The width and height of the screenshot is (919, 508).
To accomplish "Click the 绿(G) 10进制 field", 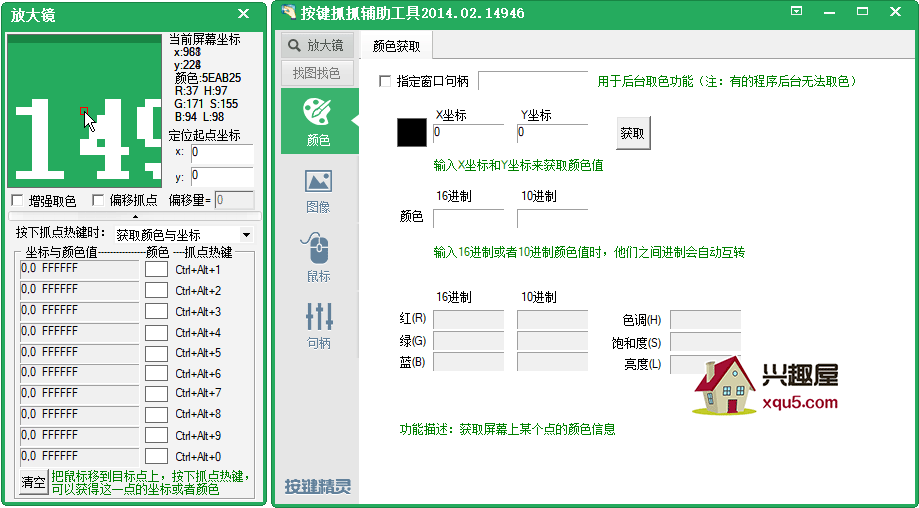I will 552,341.
